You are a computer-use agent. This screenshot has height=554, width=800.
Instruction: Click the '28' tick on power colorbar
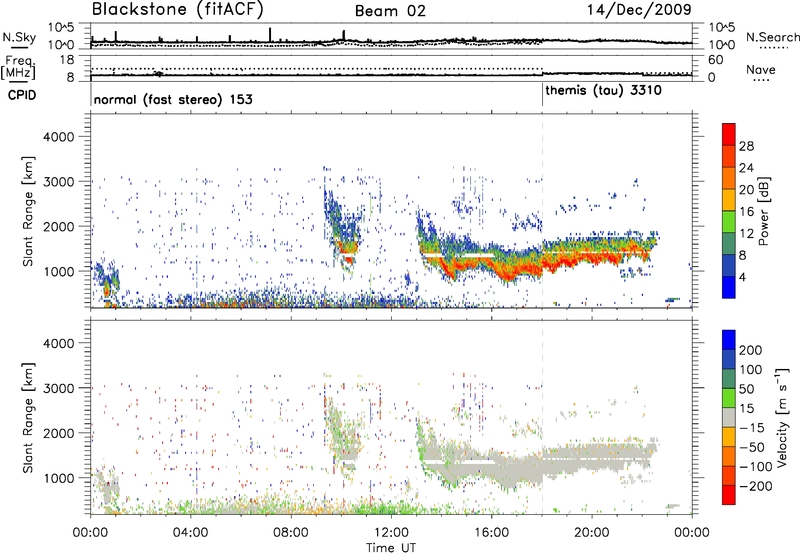pos(746,146)
